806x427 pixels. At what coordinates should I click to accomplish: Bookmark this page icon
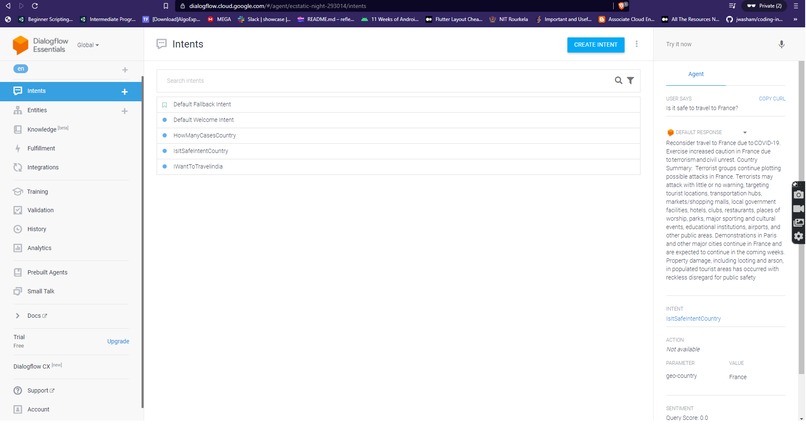pos(166,6)
